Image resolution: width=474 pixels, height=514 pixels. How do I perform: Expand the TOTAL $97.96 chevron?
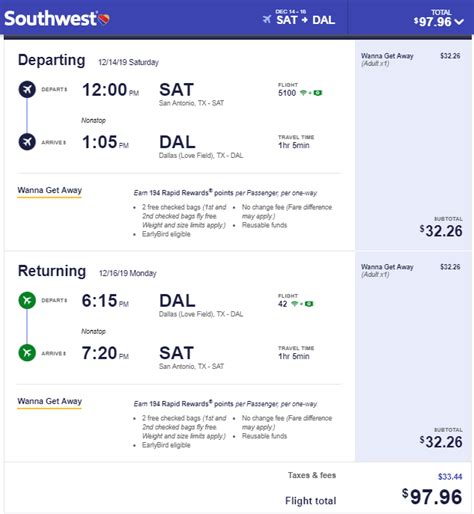pyautogui.click(x=459, y=22)
